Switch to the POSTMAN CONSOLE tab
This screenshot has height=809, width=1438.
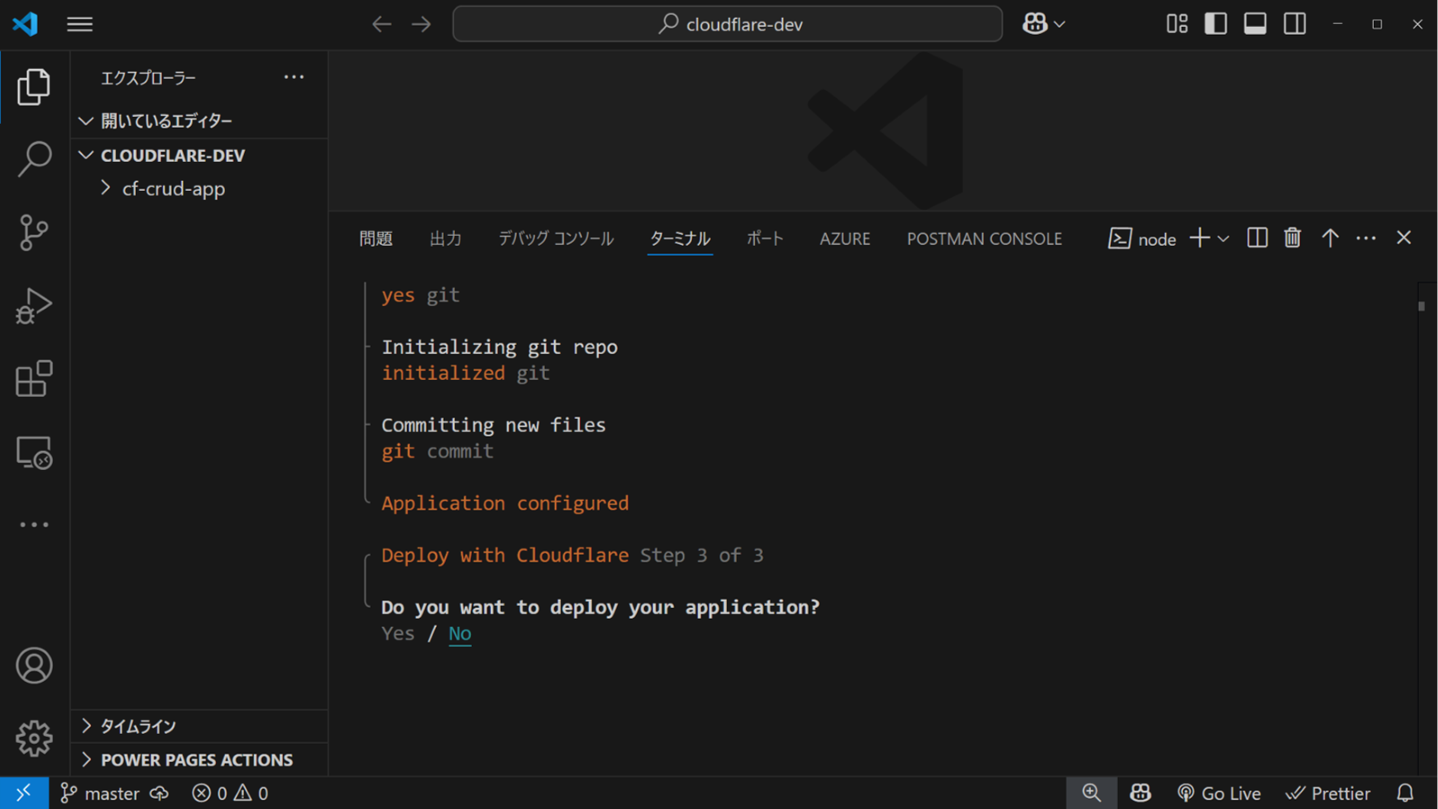985,239
